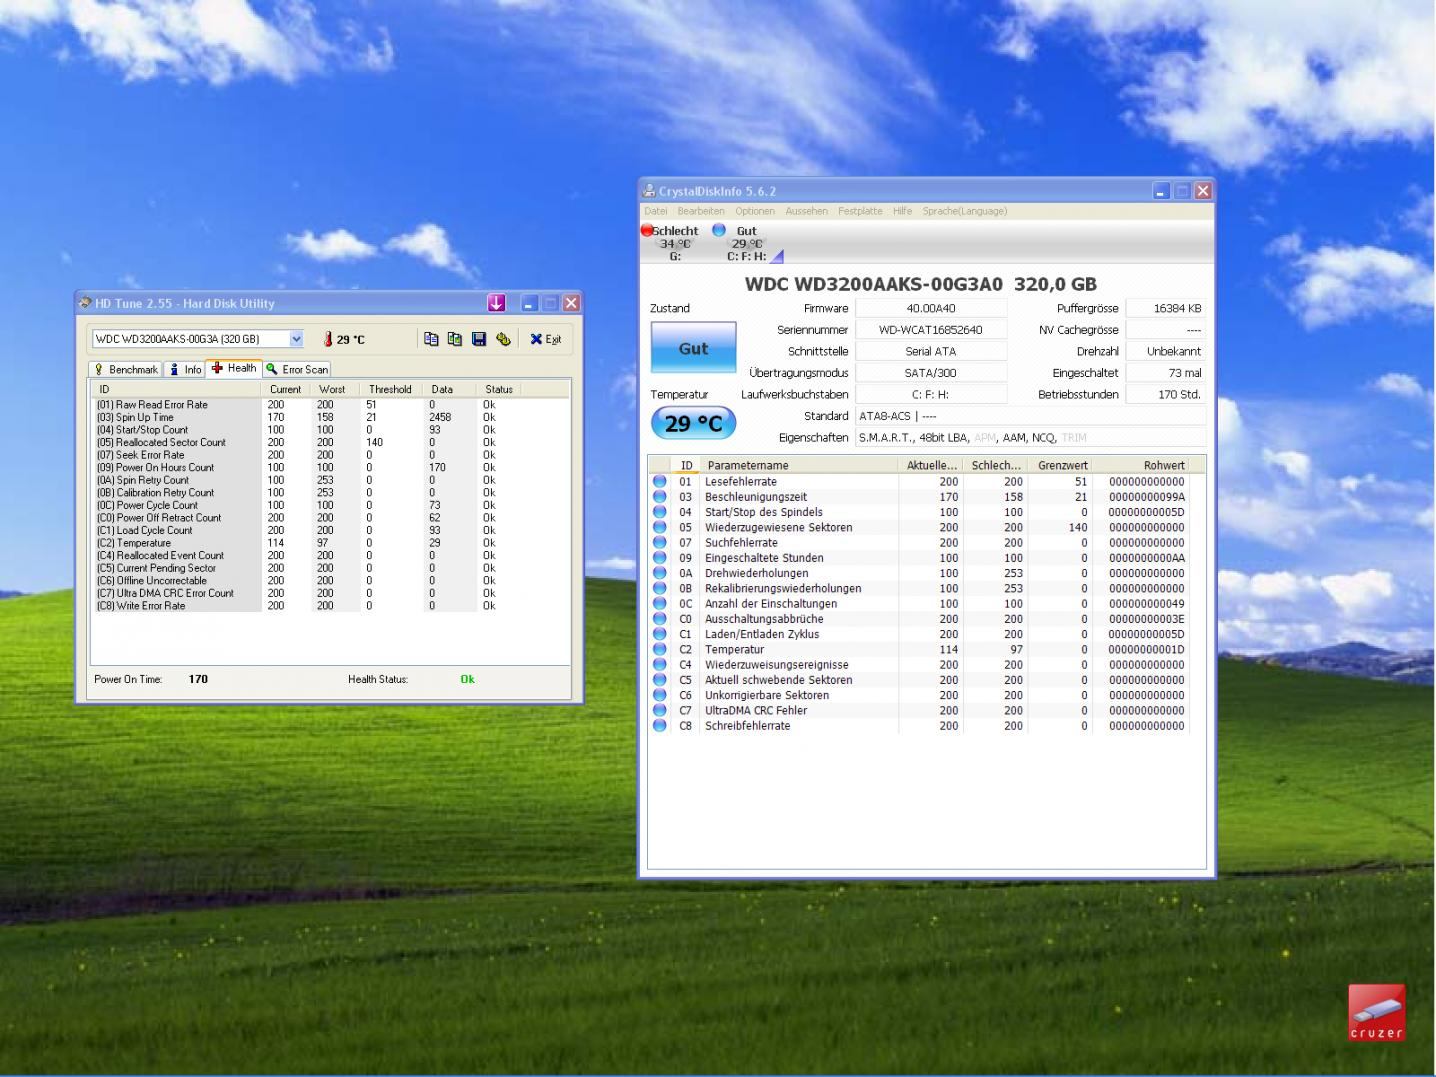This screenshot has height=1077, width=1436.
Task: Click the Seriennummer field WD-WCAT16852640
Action: (930, 330)
